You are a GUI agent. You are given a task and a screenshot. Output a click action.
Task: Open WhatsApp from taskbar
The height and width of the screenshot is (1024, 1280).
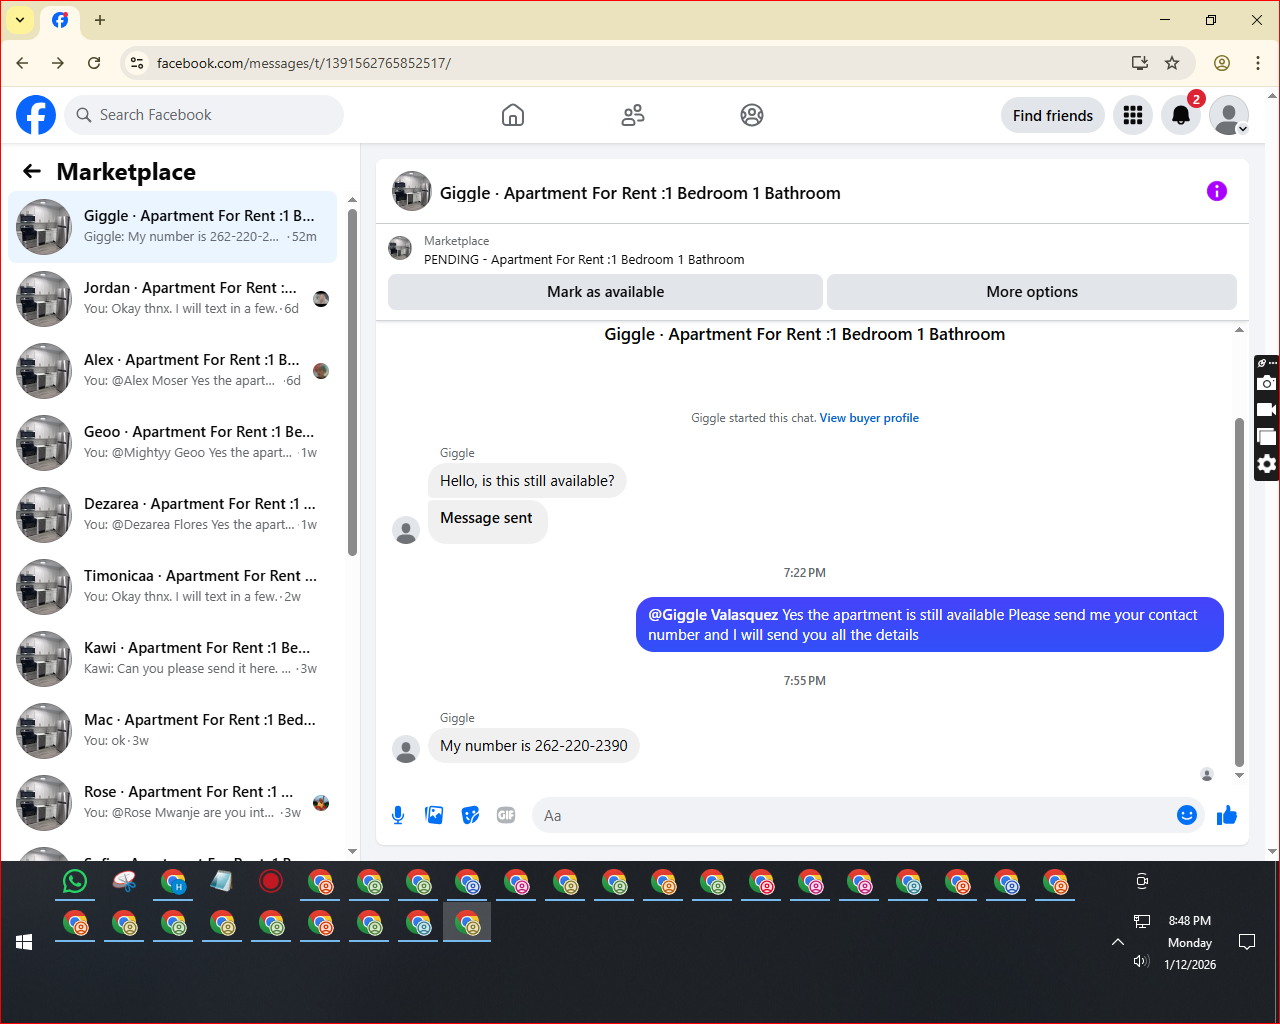pos(75,881)
